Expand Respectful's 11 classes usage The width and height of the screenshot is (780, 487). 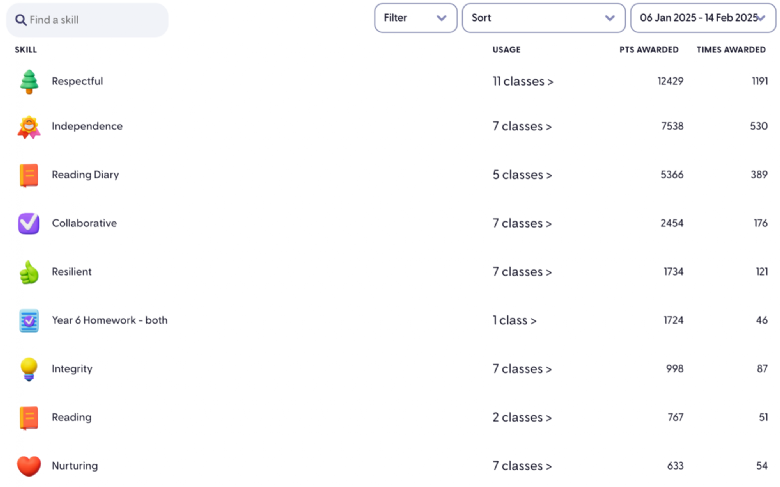click(x=523, y=81)
